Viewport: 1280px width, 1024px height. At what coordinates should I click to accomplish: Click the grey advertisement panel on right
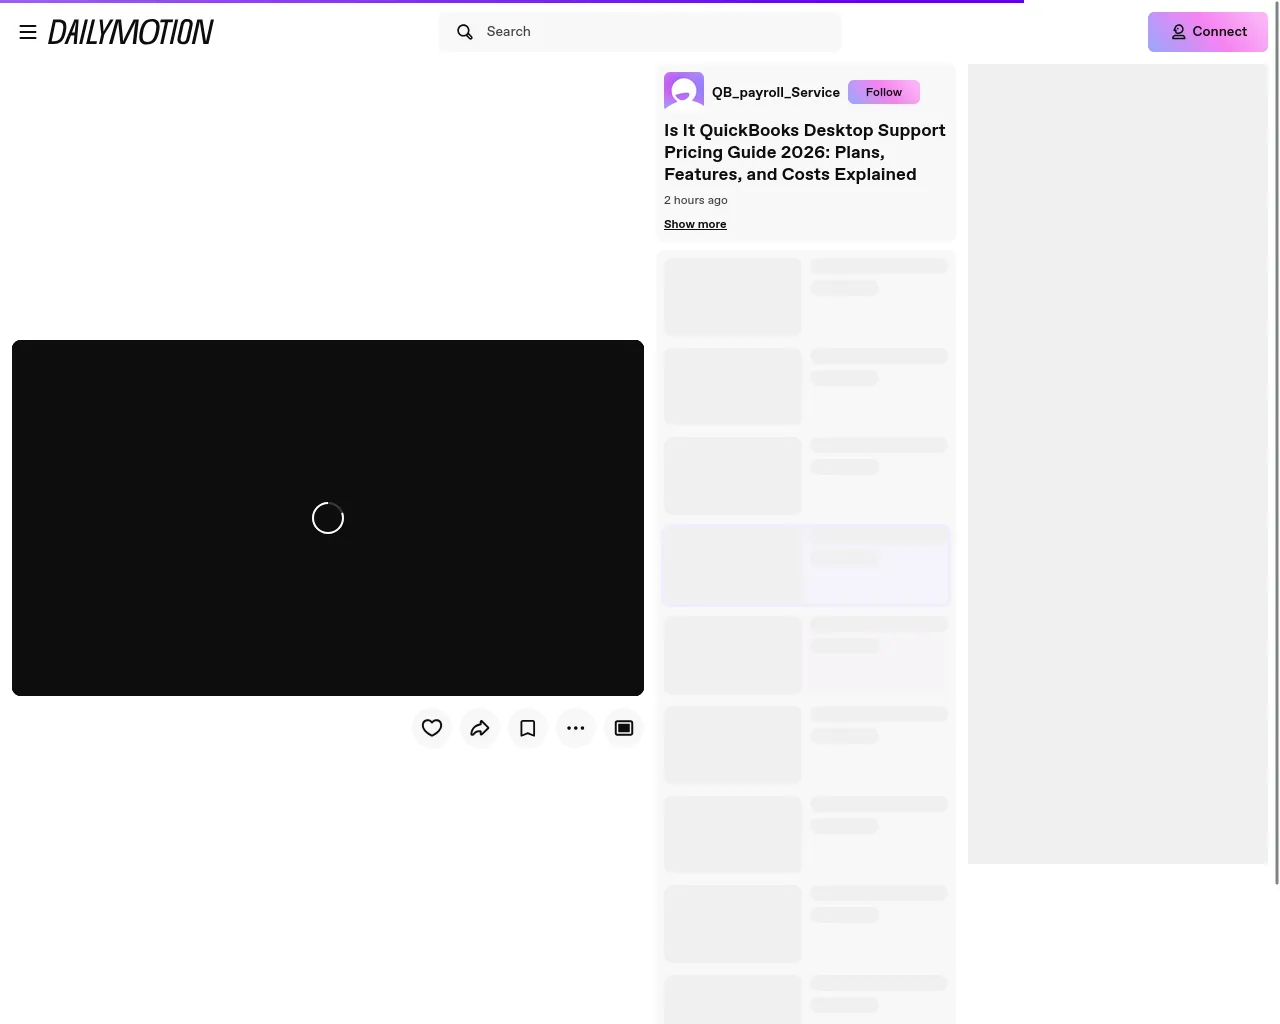1118,464
